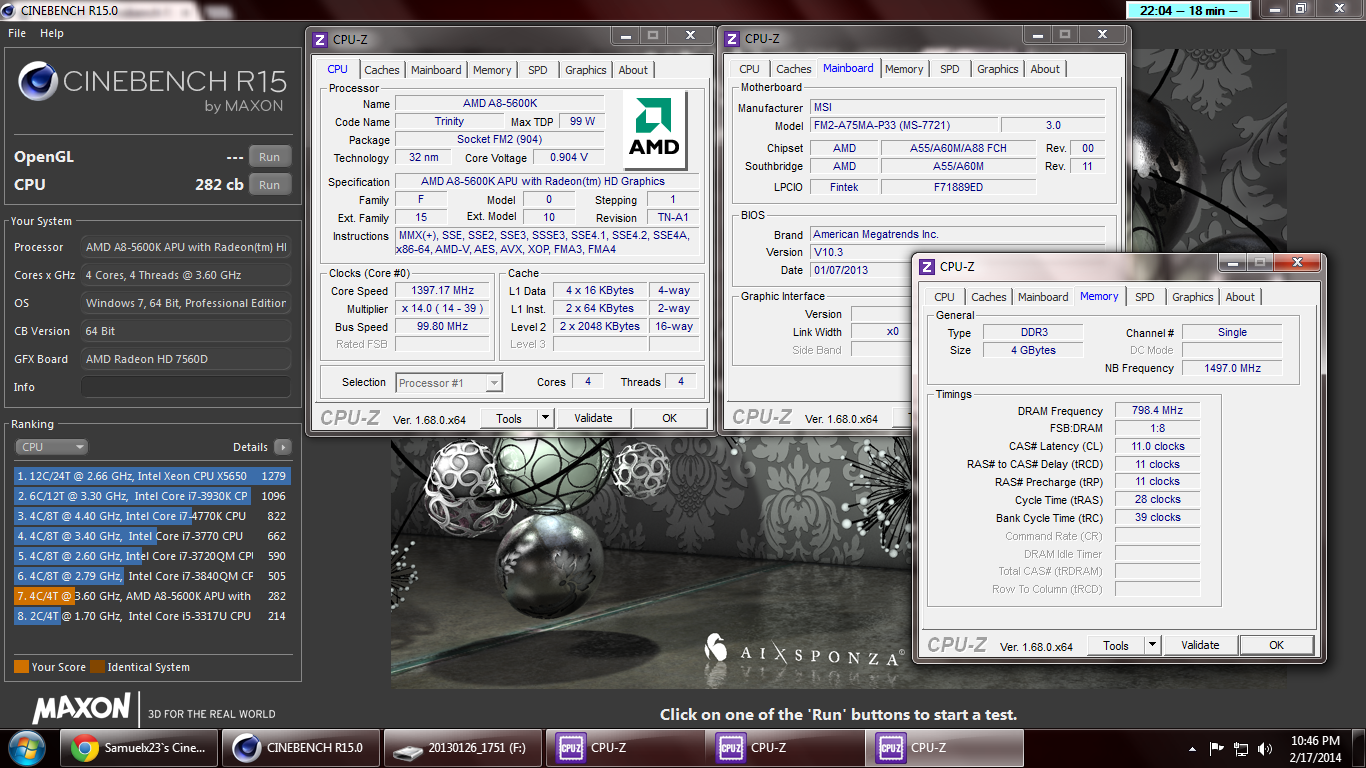Expand Tools dropdown arrow in CPU-Z Memory window
The width and height of the screenshot is (1366, 768).
click(x=1152, y=645)
